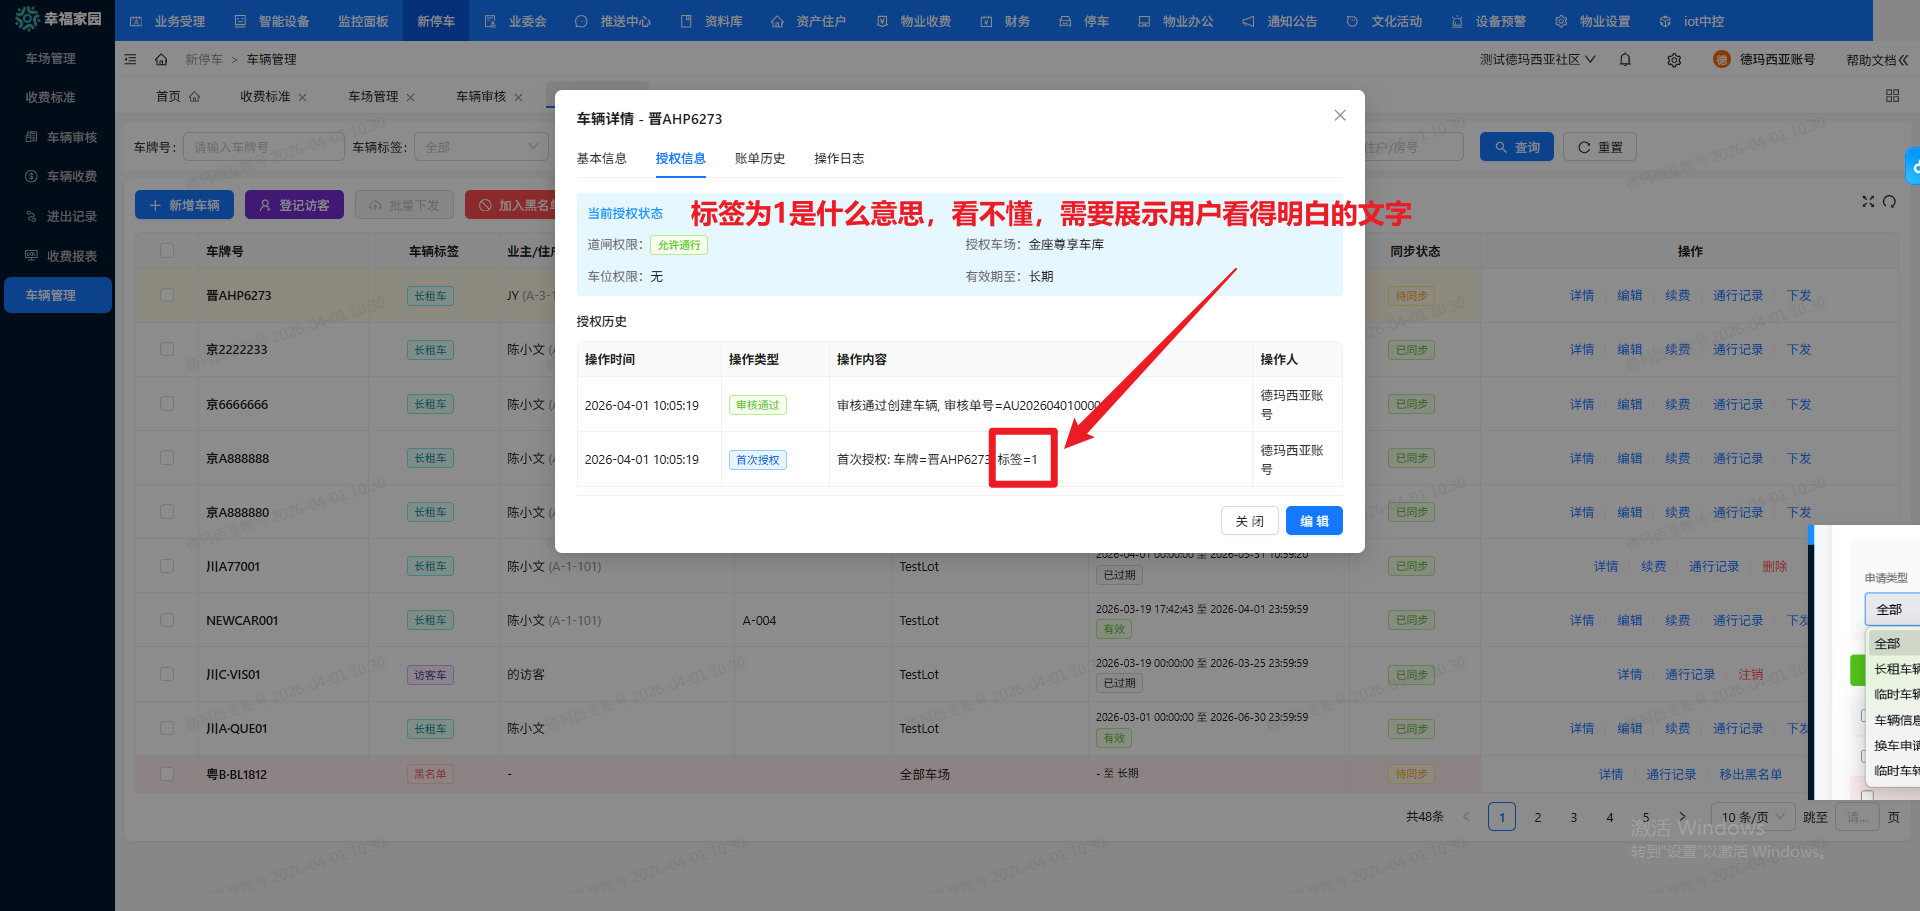
Task: Click the 车牌号 search input field
Action: [264, 147]
